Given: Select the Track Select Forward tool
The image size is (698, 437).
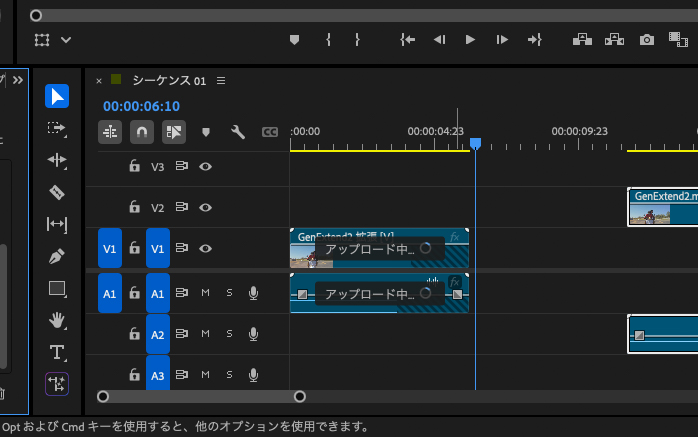Looking at the screenshot, I should 57,129.
